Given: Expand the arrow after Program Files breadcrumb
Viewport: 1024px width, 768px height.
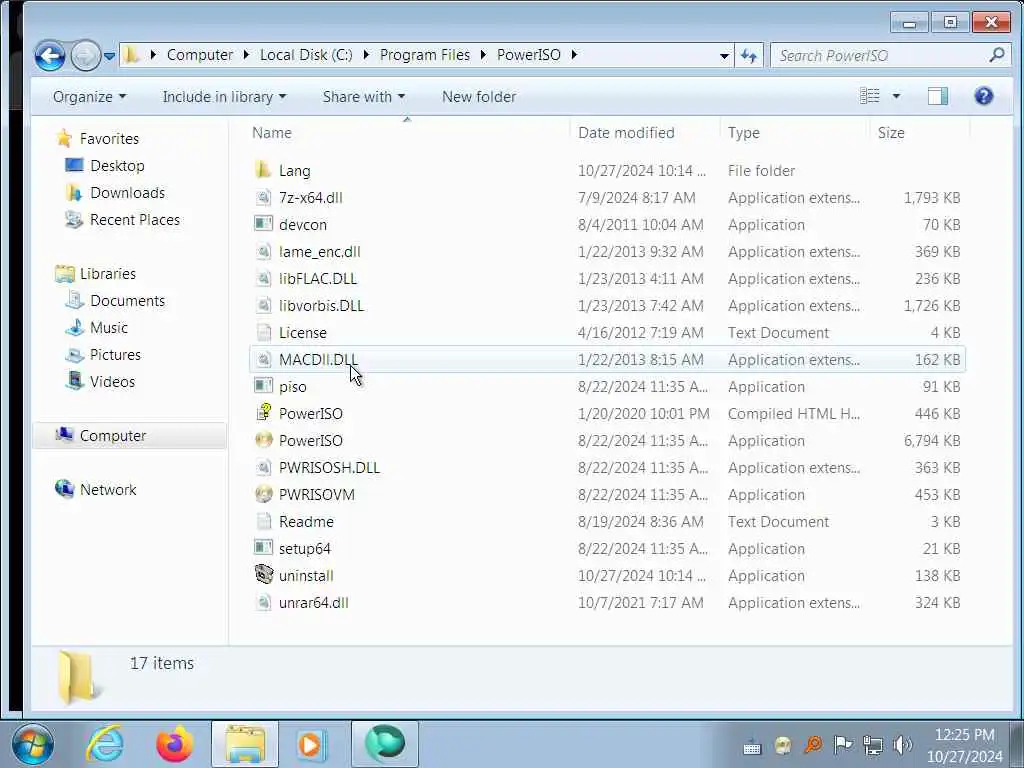Looking at the screenshot, I should coord(483,56).
